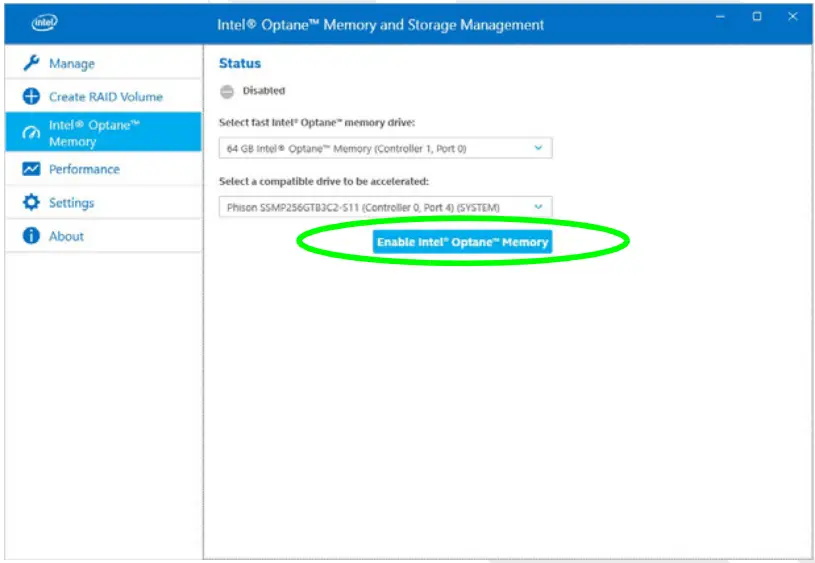
Task: Click the Performance chart icon
Action: (31, 170)
